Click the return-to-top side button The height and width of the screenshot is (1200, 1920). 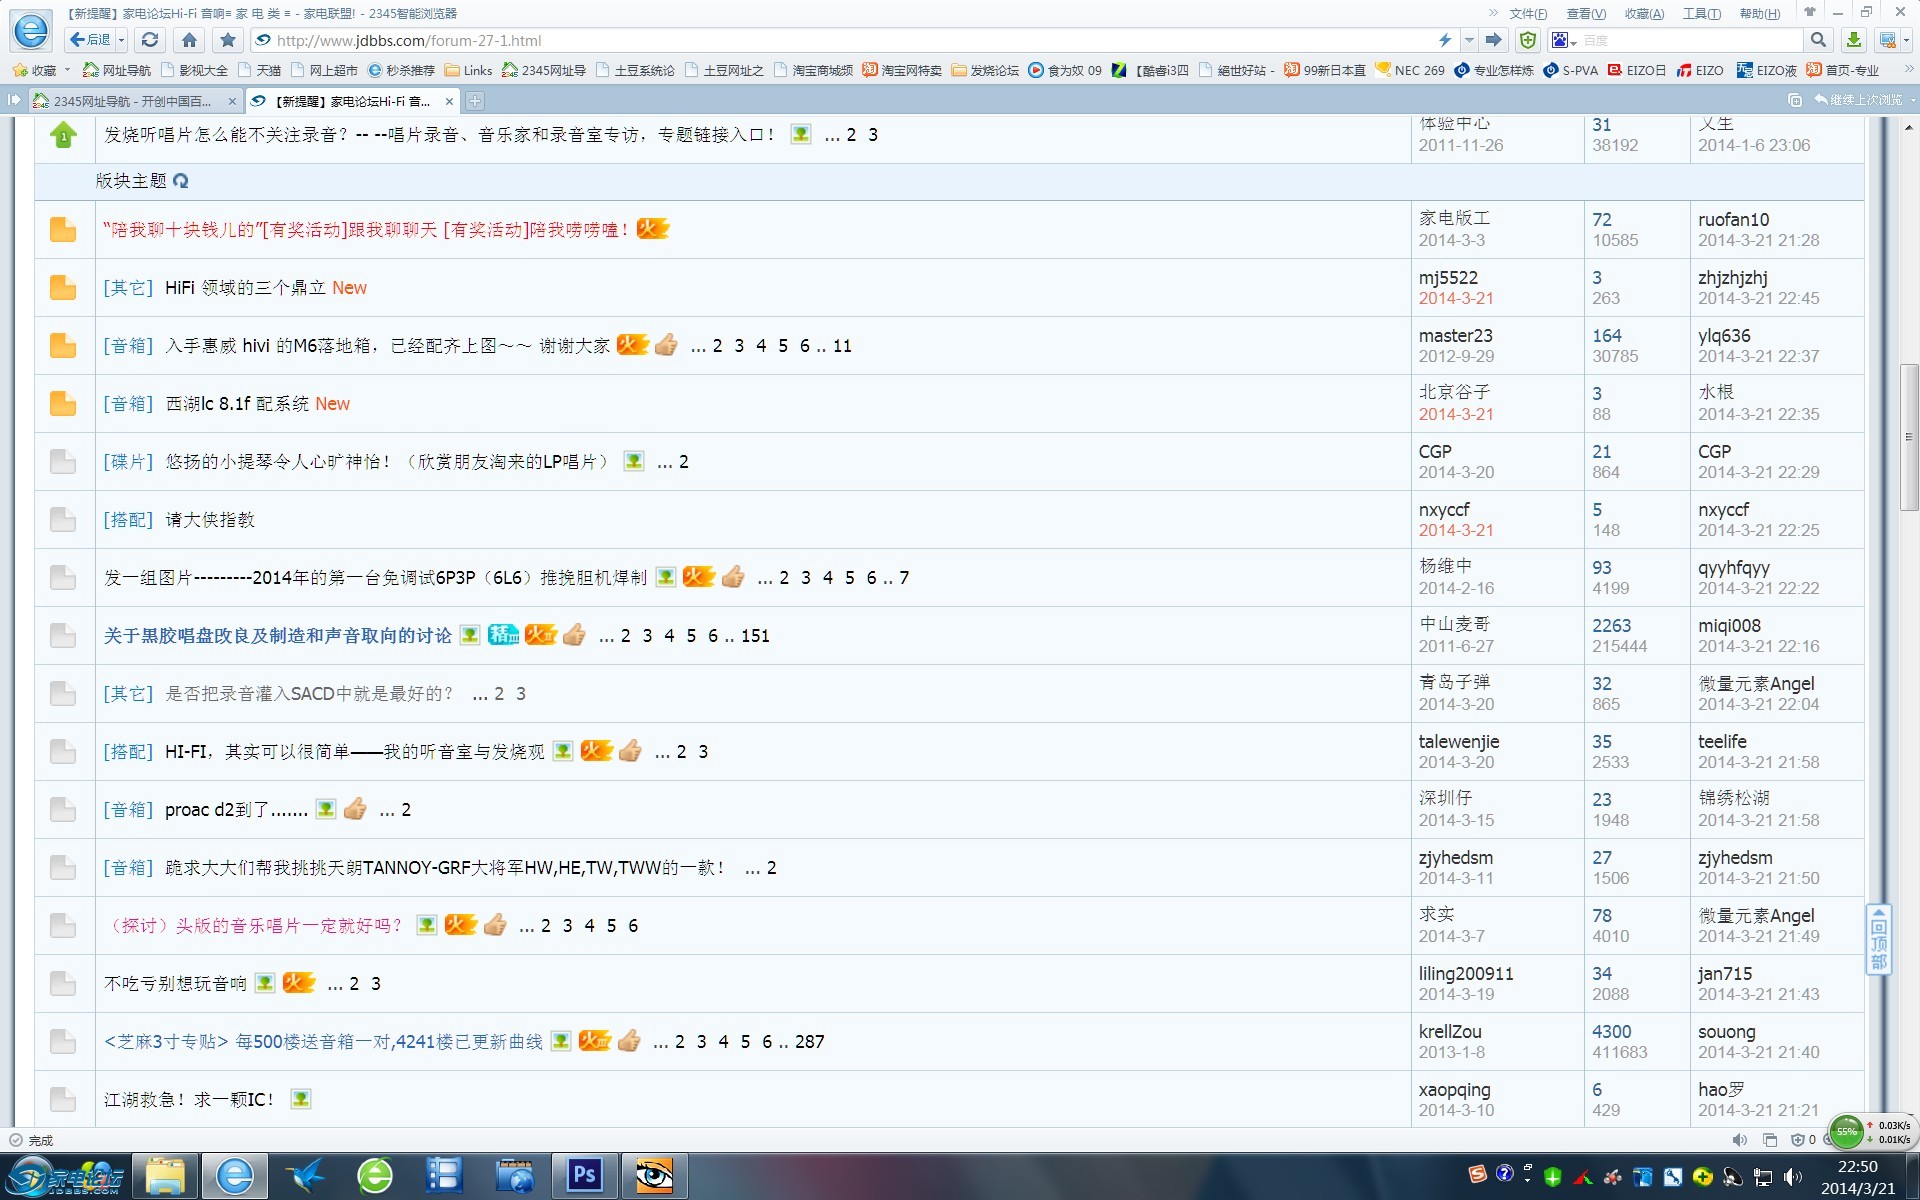(1878, 939)
